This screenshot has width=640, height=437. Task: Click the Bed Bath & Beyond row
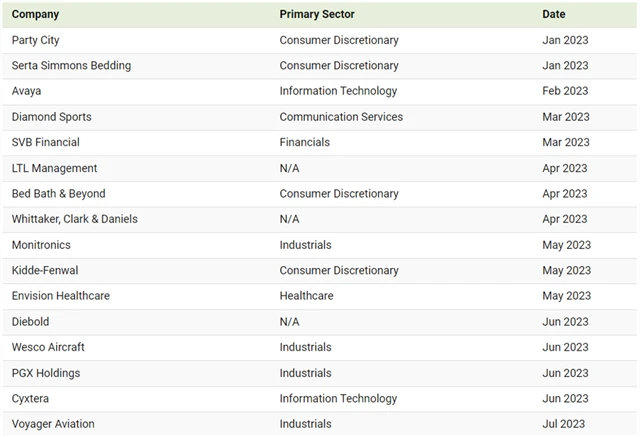point(58,194)
